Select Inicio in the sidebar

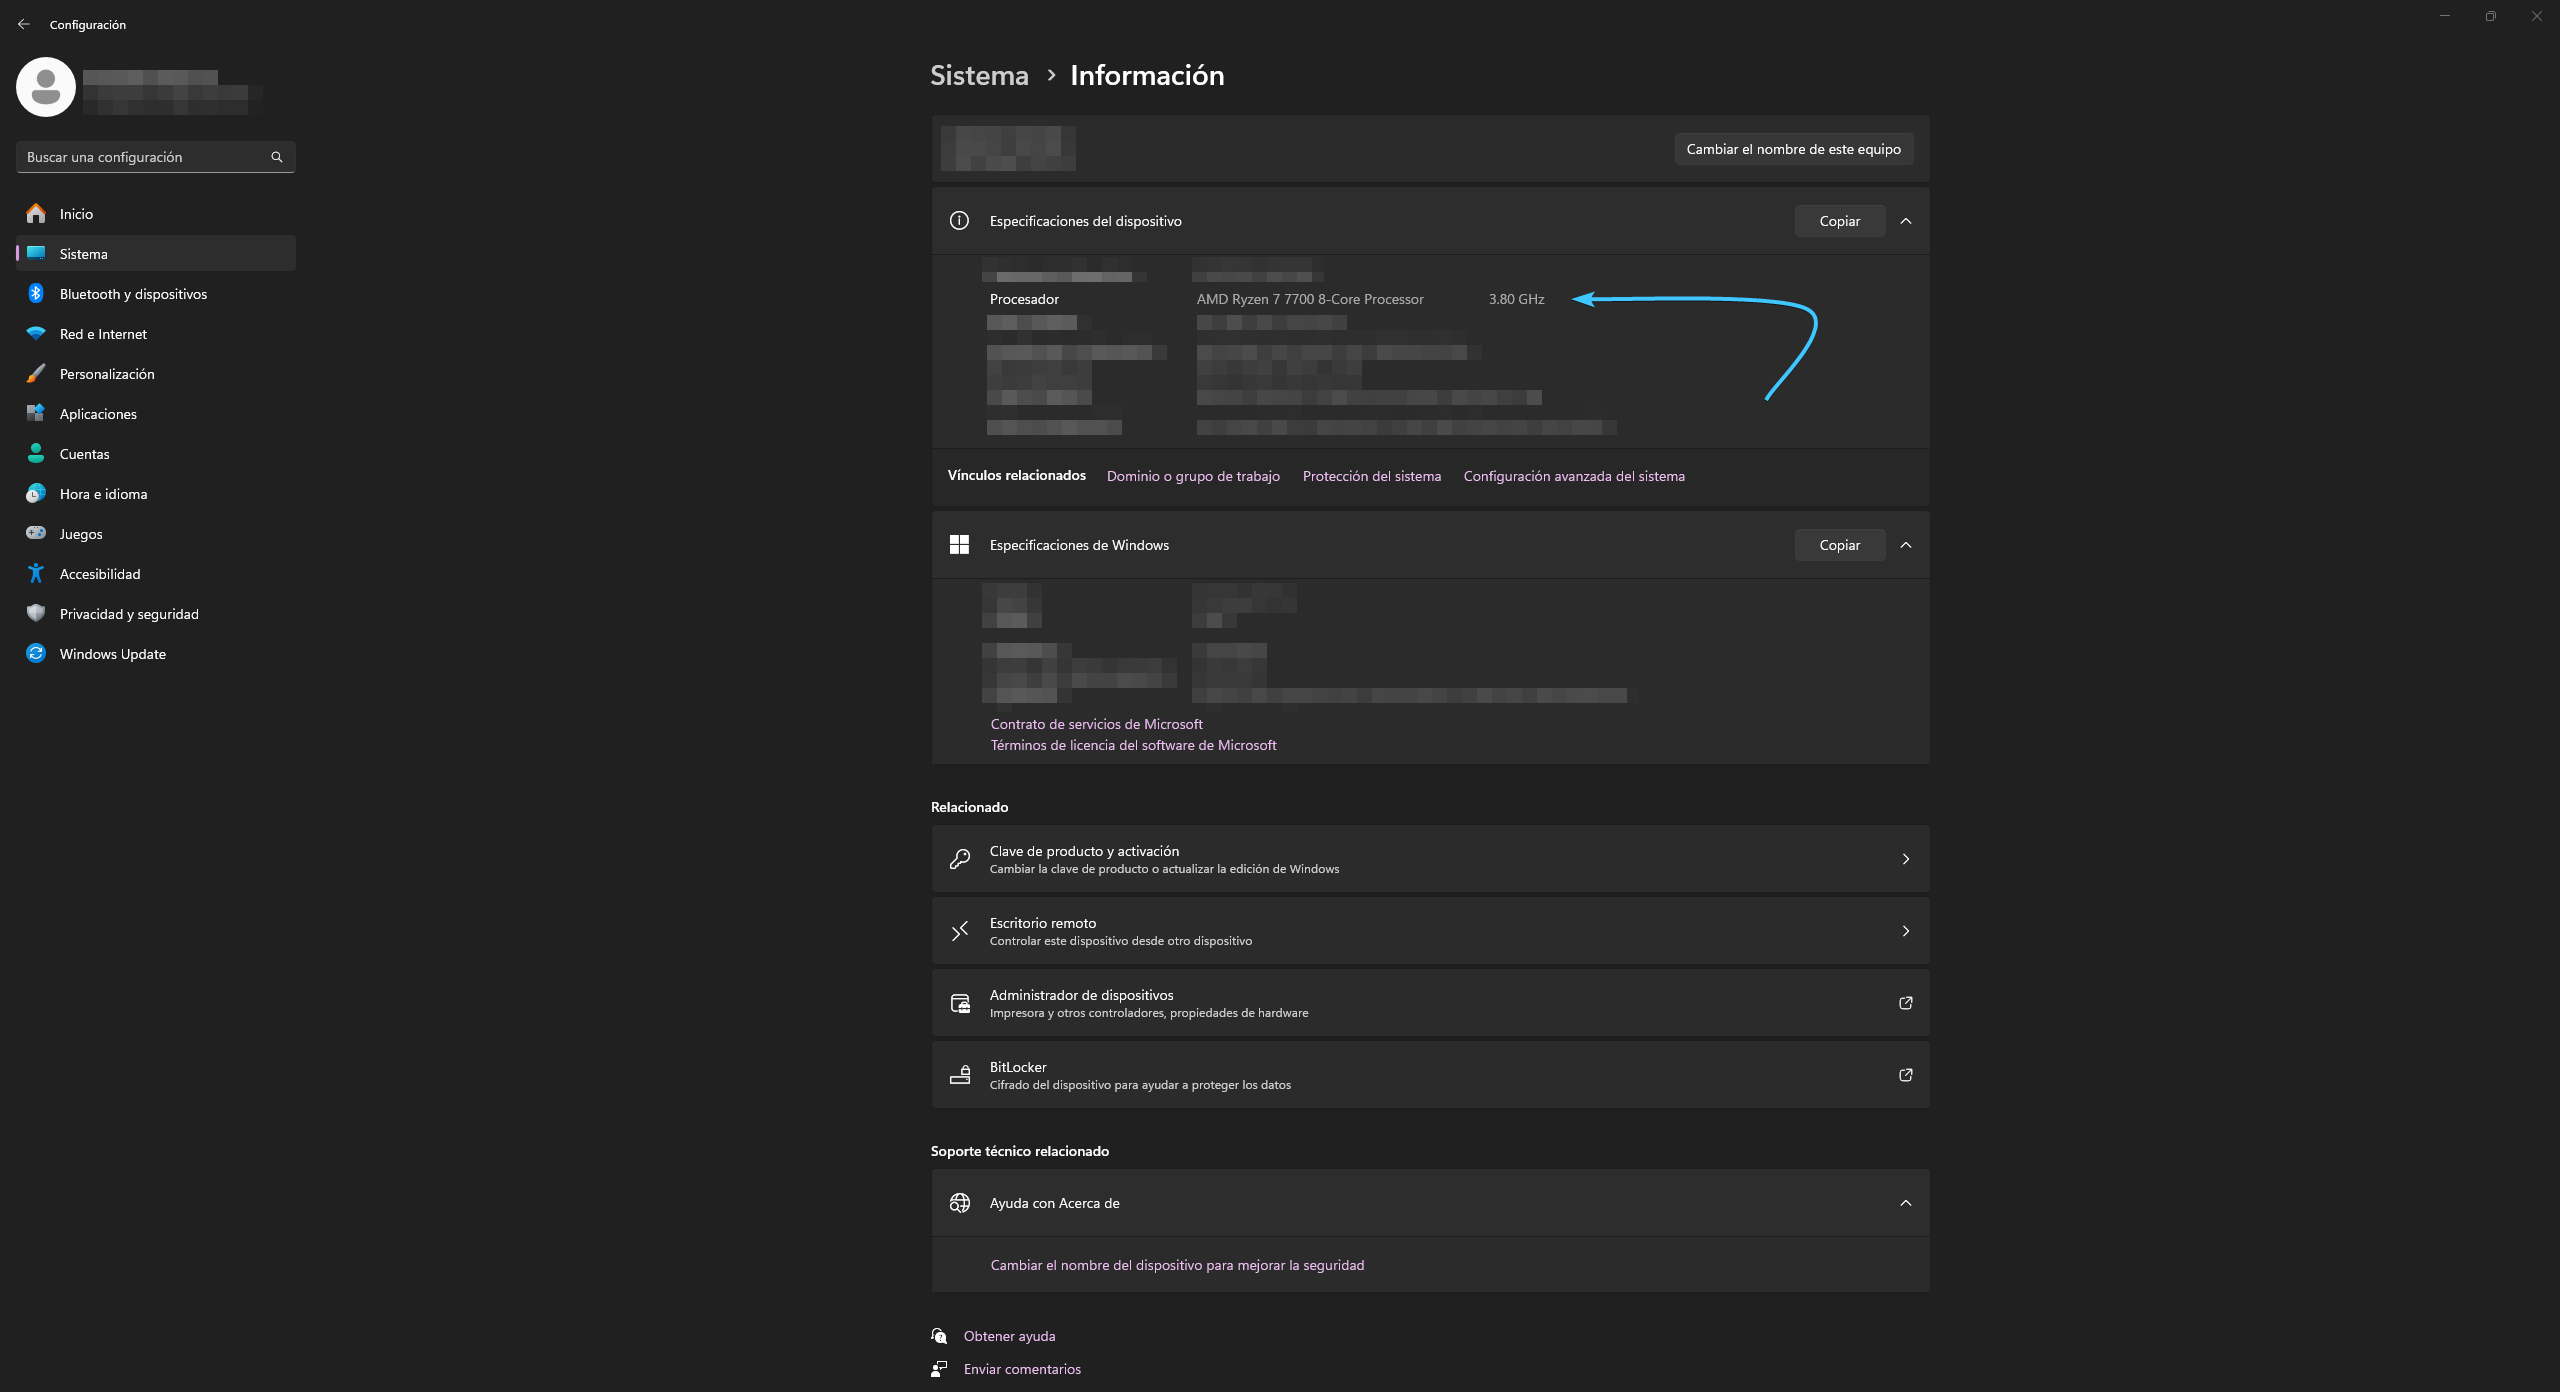pos(156,214)
